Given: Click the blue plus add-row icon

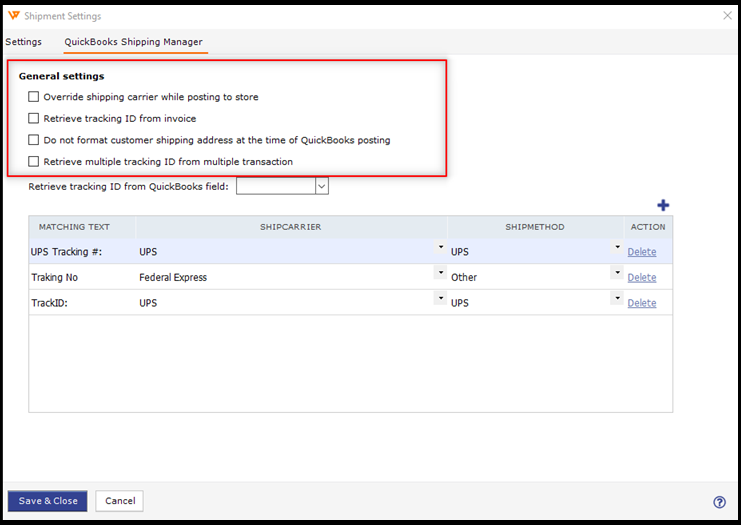Looking at the screenshot, I should (x=662, y=205).
